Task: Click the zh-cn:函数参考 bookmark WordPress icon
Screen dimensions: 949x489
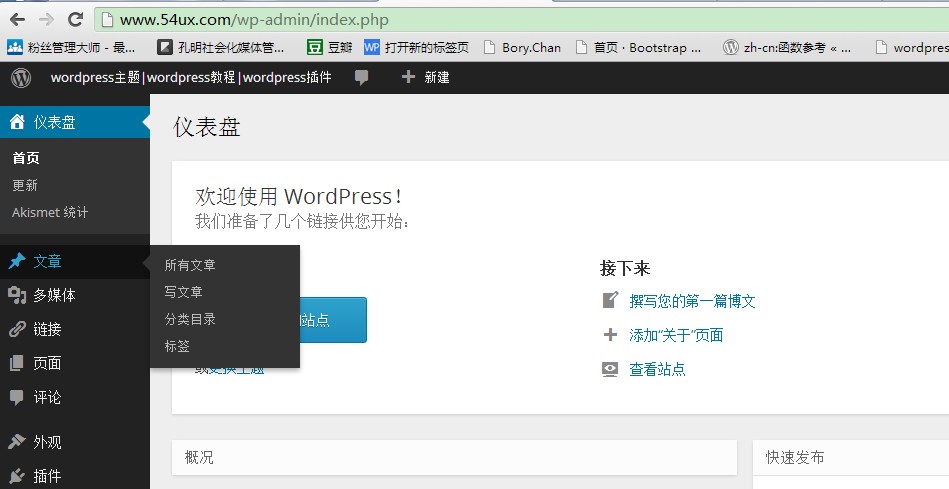Action: point(731,47)
